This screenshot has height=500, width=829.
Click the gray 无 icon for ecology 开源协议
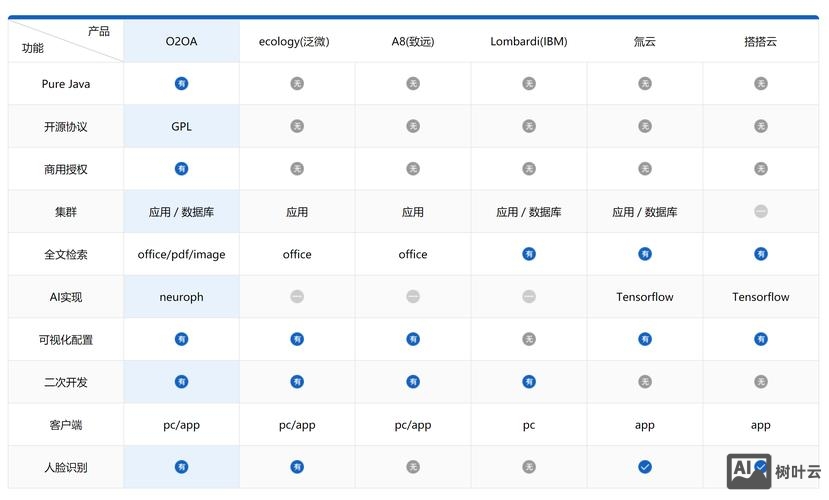(x=297, y=127)
